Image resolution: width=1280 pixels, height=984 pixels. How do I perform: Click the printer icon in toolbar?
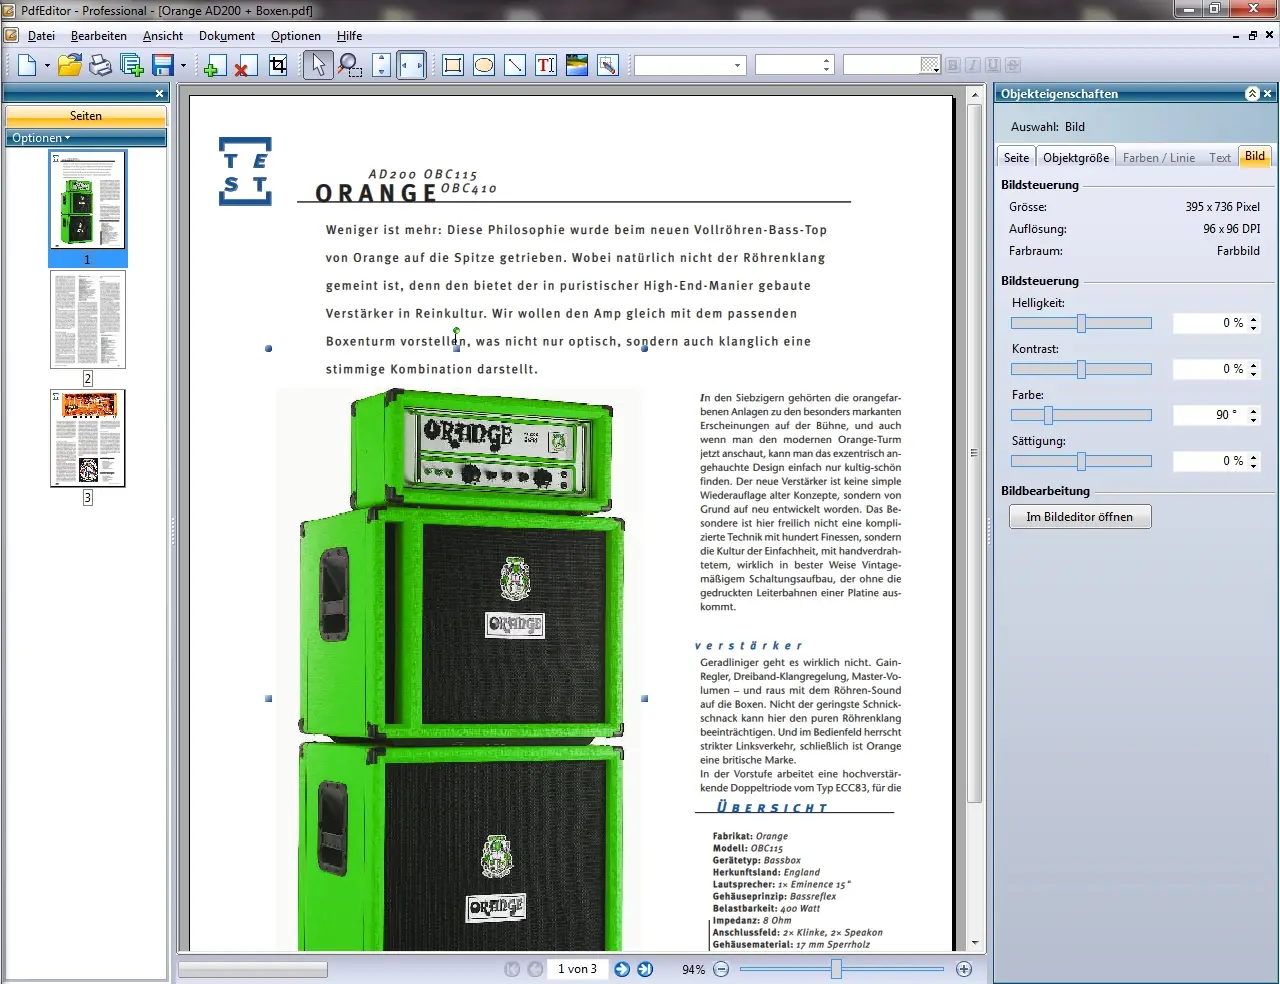tap(101, 66)
